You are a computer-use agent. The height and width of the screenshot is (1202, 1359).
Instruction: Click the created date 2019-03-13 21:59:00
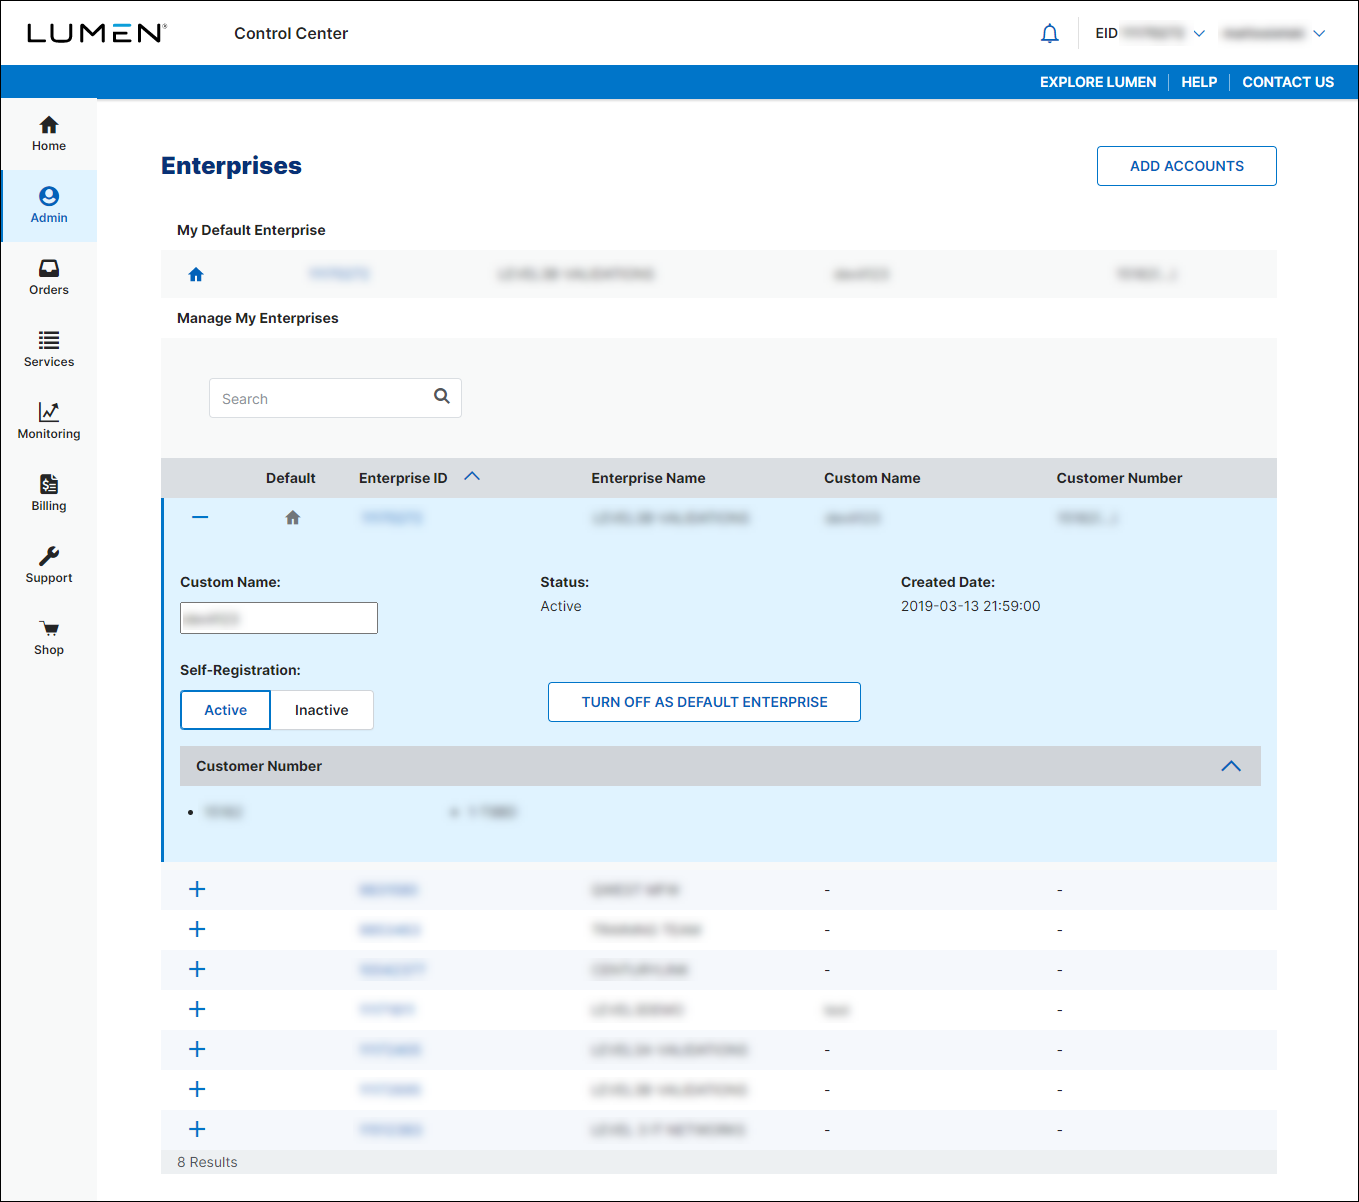point(971,606)
